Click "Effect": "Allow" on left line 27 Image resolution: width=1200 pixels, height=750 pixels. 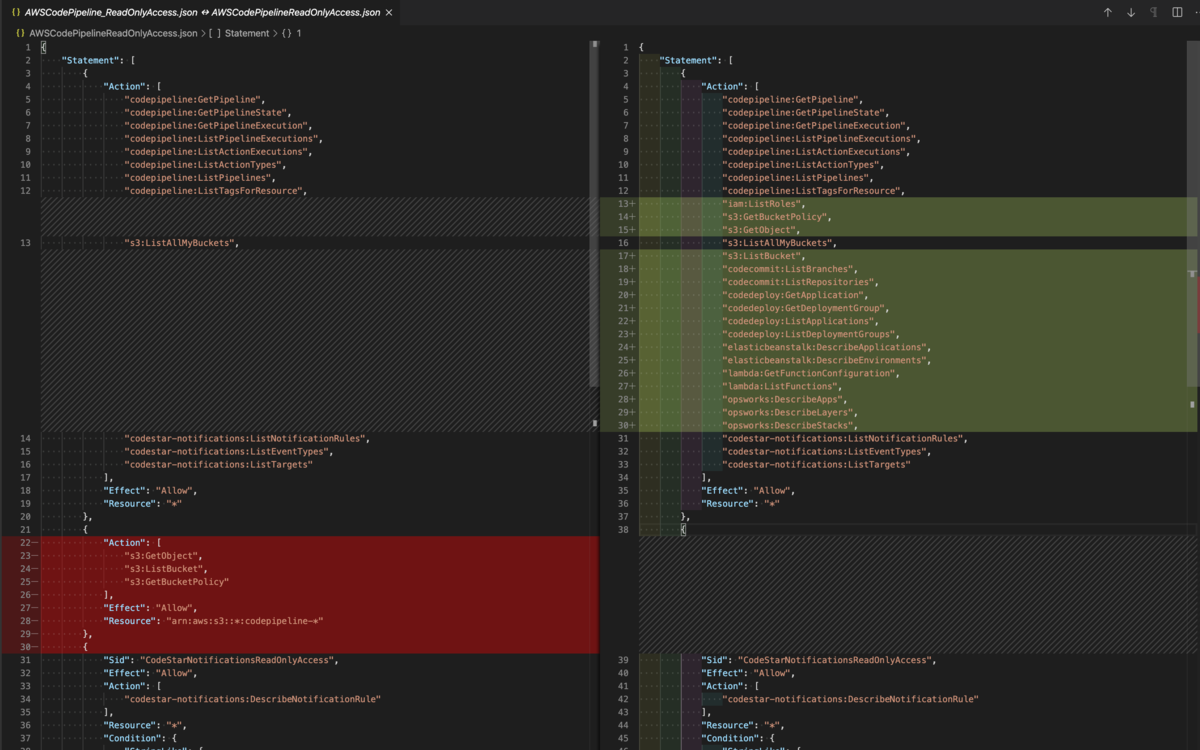click(150, 607)
